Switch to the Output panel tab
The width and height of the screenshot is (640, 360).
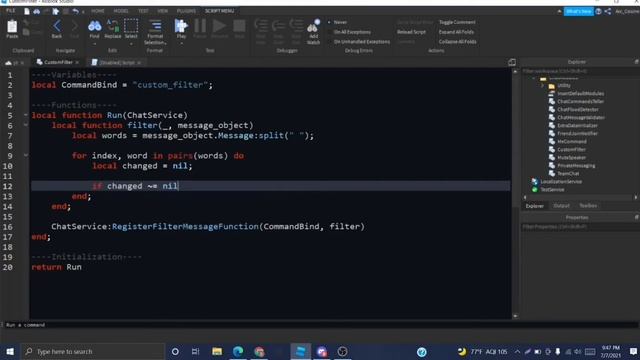tap(561, 206)
